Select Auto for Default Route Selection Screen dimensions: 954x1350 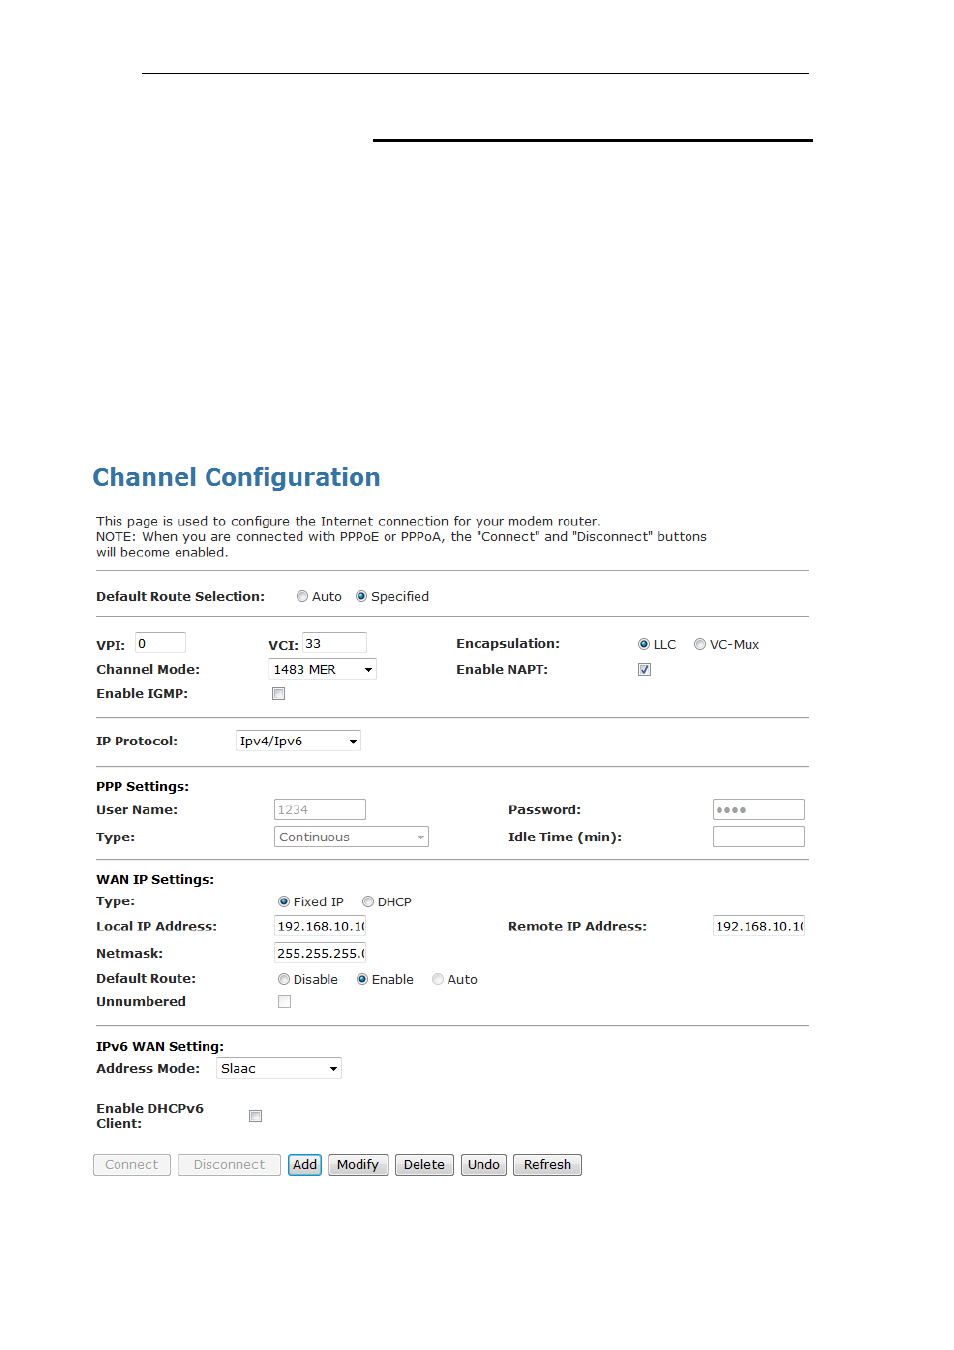(302, 597)
